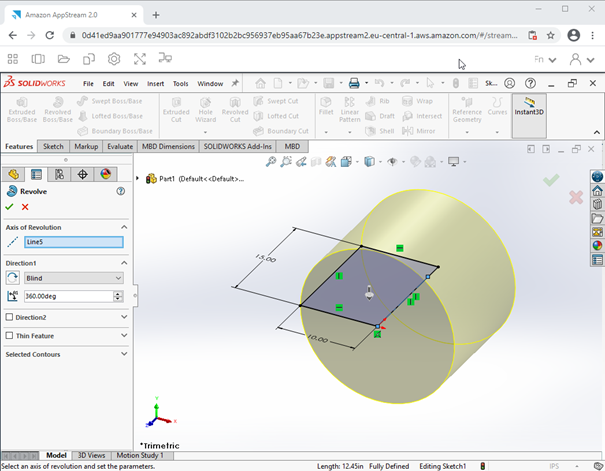The image size is (605, 471).
Task: Open the 3D Views bottom tab
Action: 91,456
